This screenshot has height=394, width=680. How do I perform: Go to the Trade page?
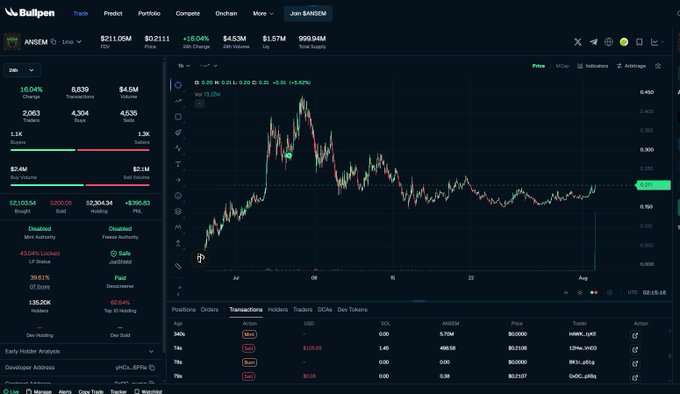[x=81, y=13]
